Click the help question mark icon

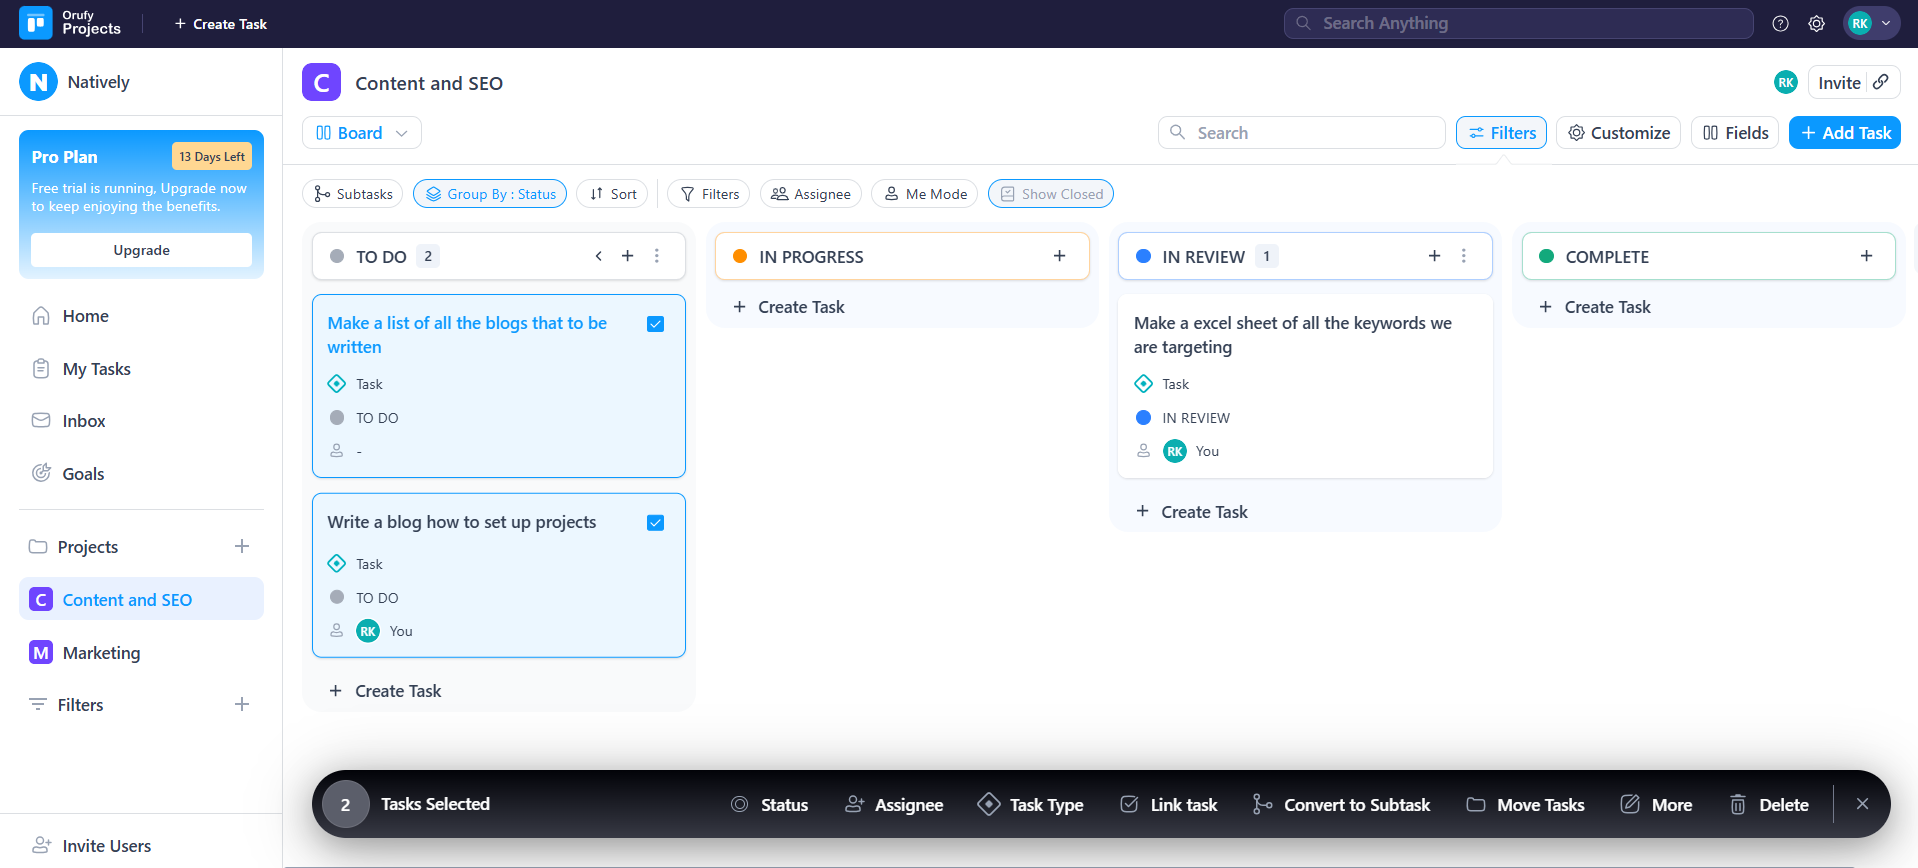pyautogui.click(x=1780, y=24)
